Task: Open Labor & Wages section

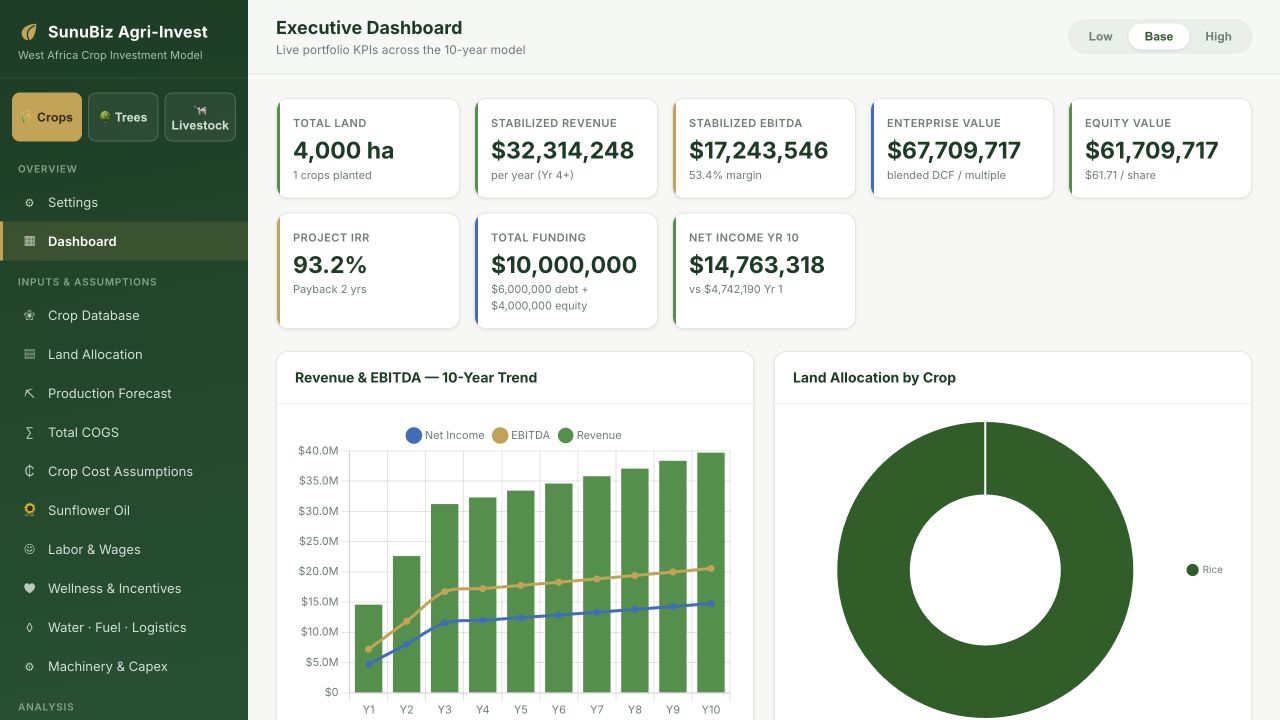Action: tap(124, 549)
